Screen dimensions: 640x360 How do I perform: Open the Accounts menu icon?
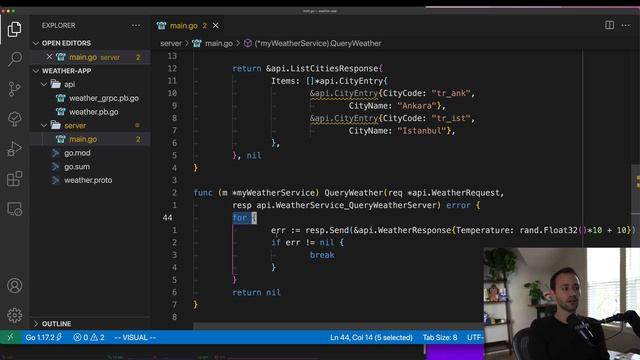[x=14, y=285]
